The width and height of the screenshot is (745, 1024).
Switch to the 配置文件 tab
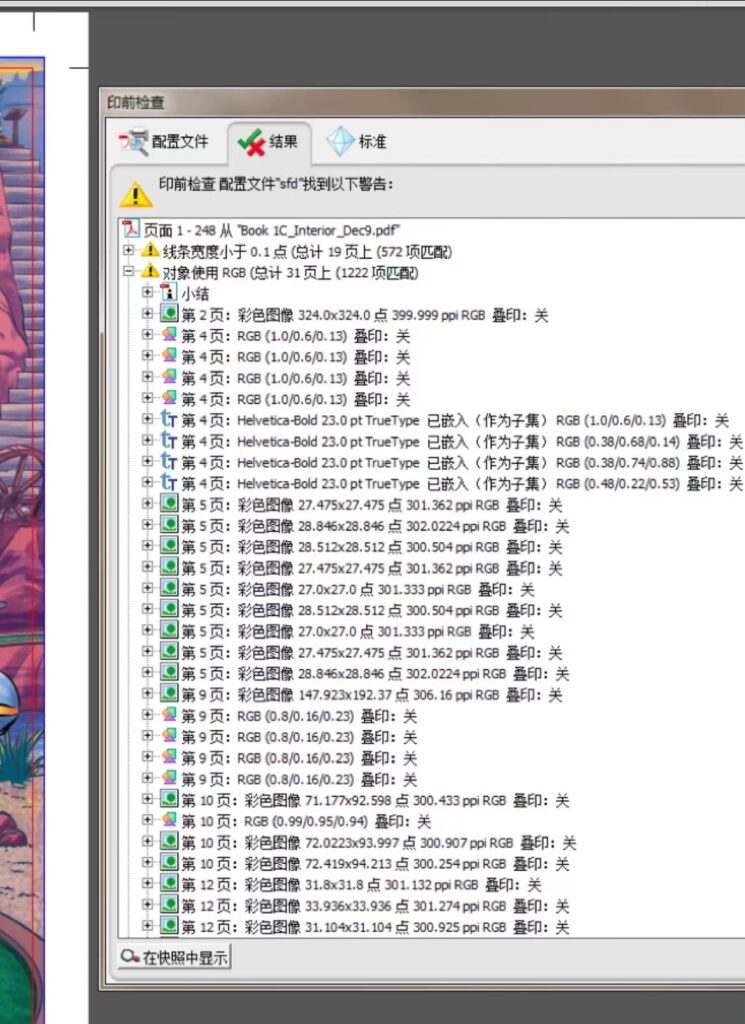(x=165, y=142)
